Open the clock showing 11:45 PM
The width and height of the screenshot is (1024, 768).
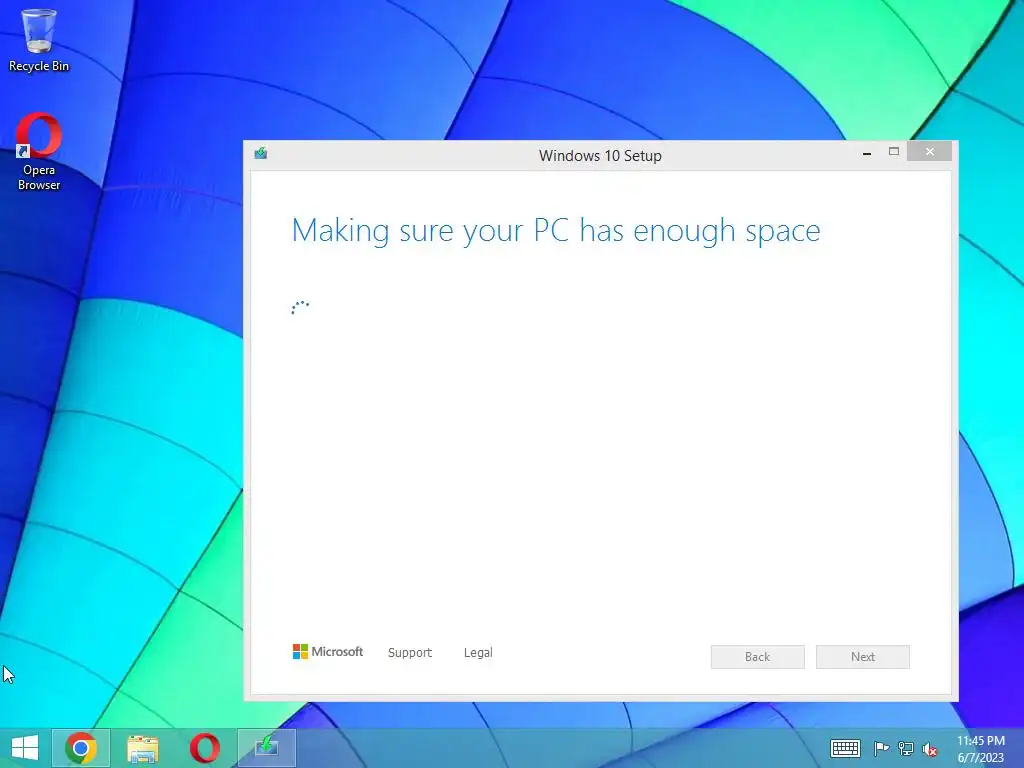(980, 749)
